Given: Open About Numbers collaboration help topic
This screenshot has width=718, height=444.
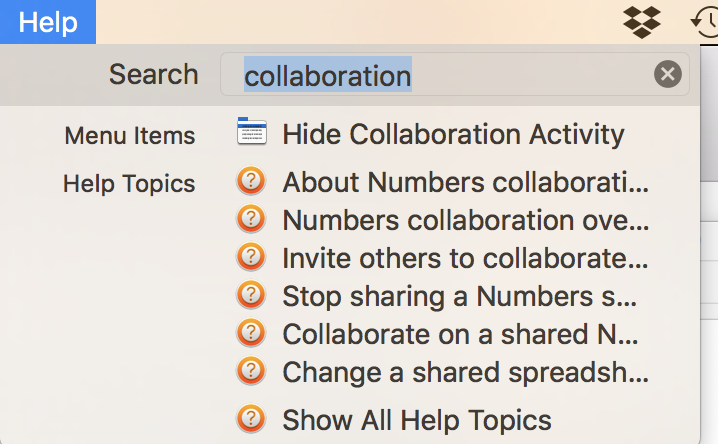Looking at the screenshot, I should pyautogui.click(x=465, y=183).
